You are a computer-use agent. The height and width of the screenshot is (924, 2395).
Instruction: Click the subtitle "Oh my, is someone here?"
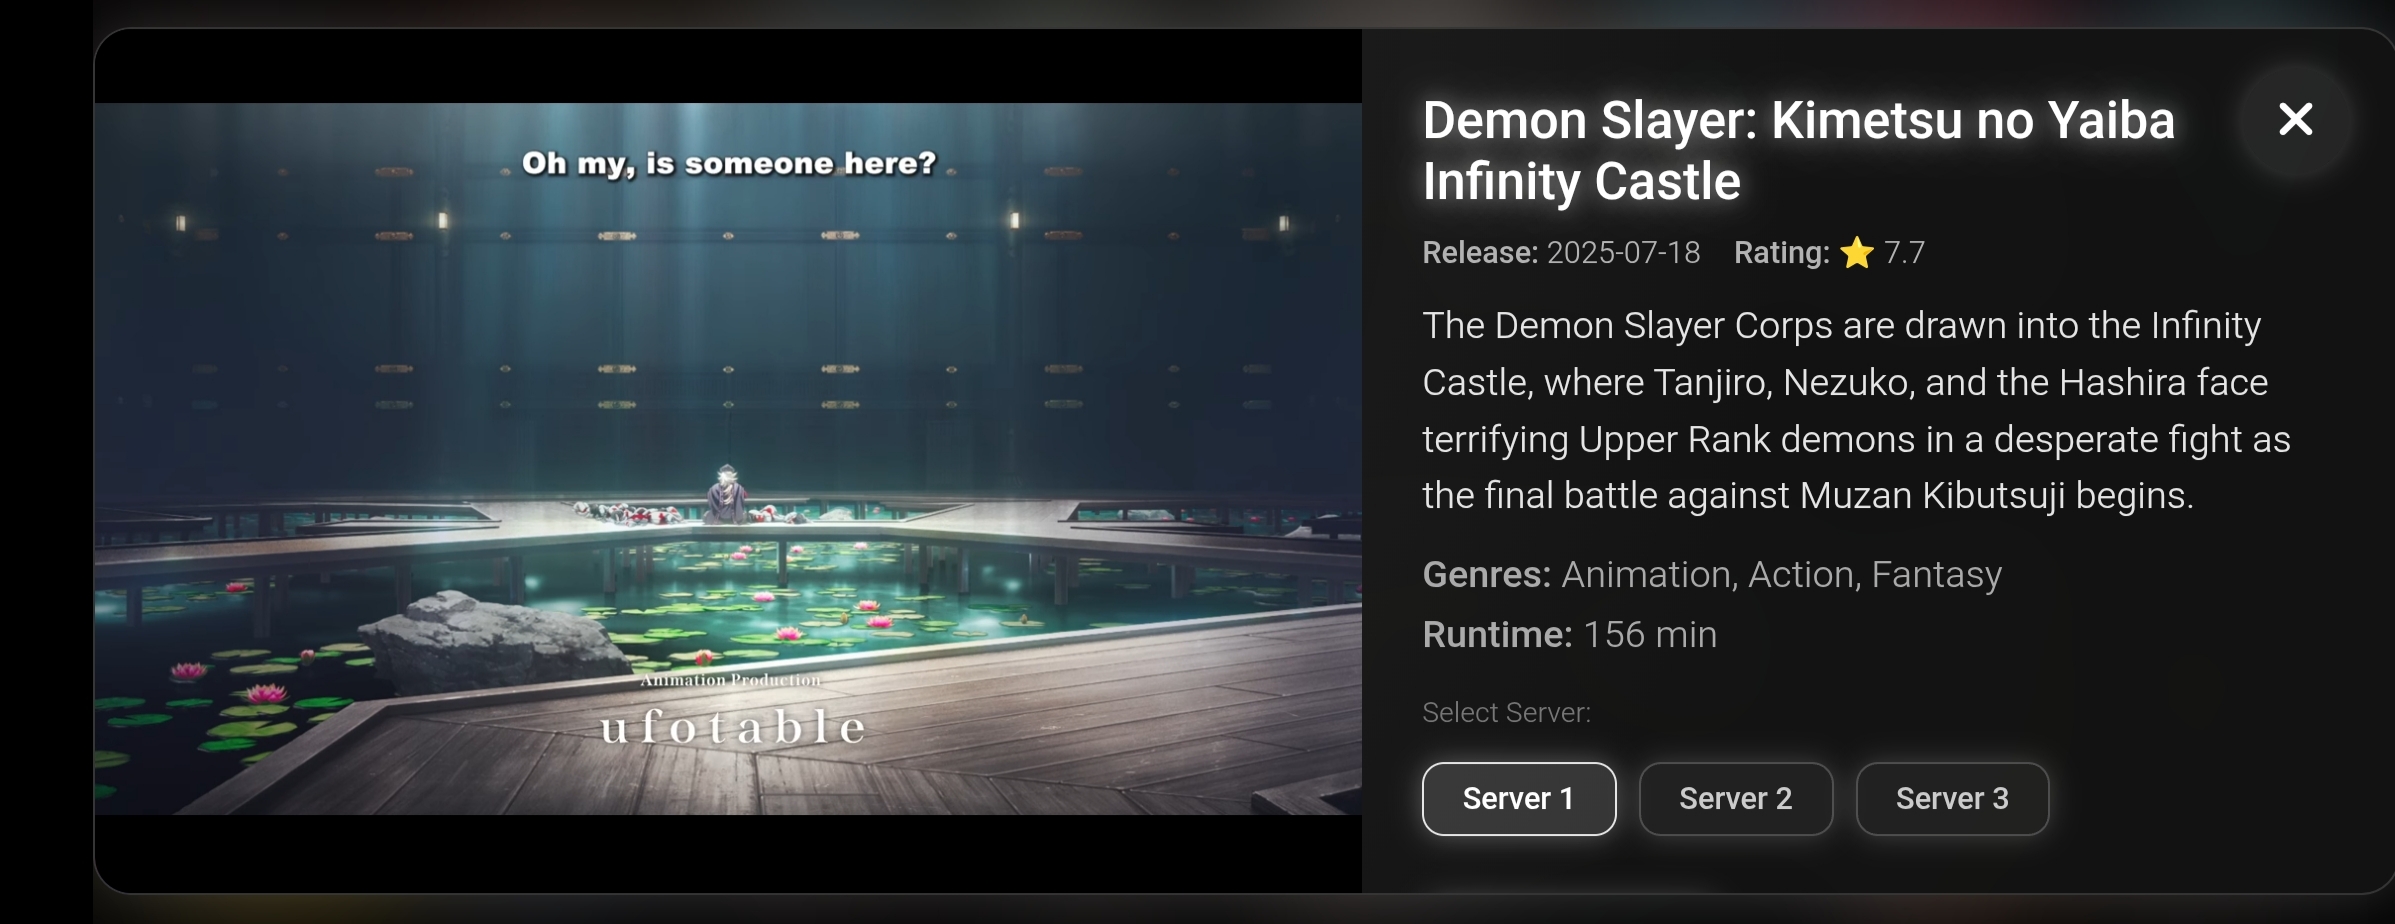pyautogui.click(x=729, y=163)
